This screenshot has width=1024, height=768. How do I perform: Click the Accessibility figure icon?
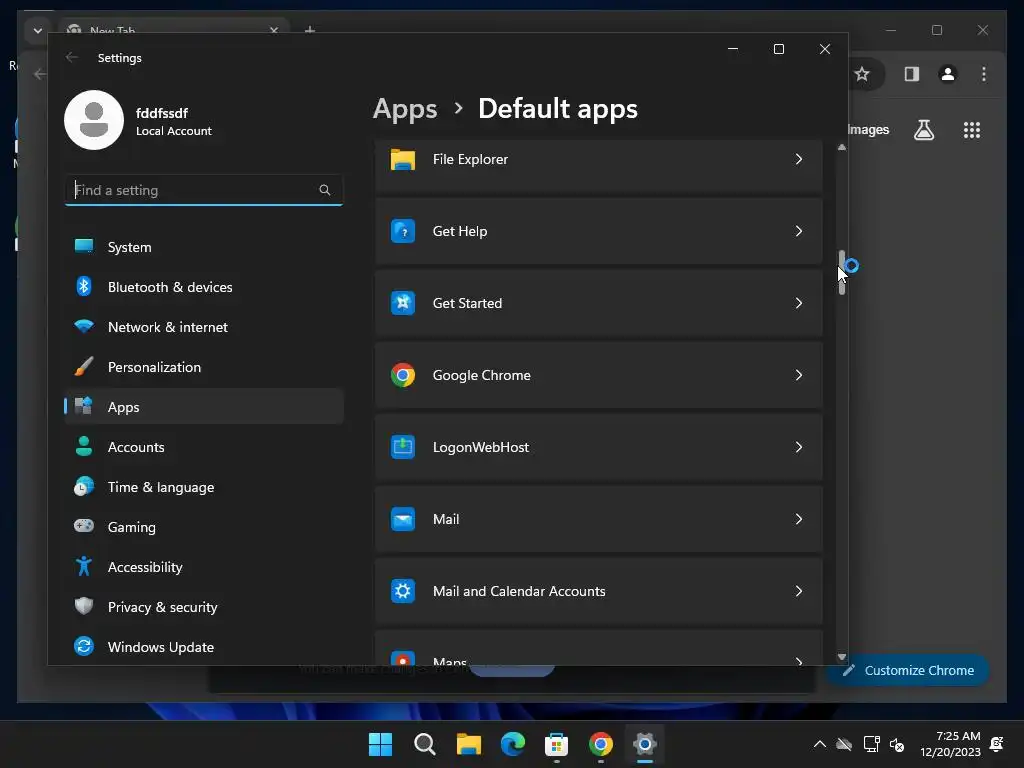pos(84,566)
